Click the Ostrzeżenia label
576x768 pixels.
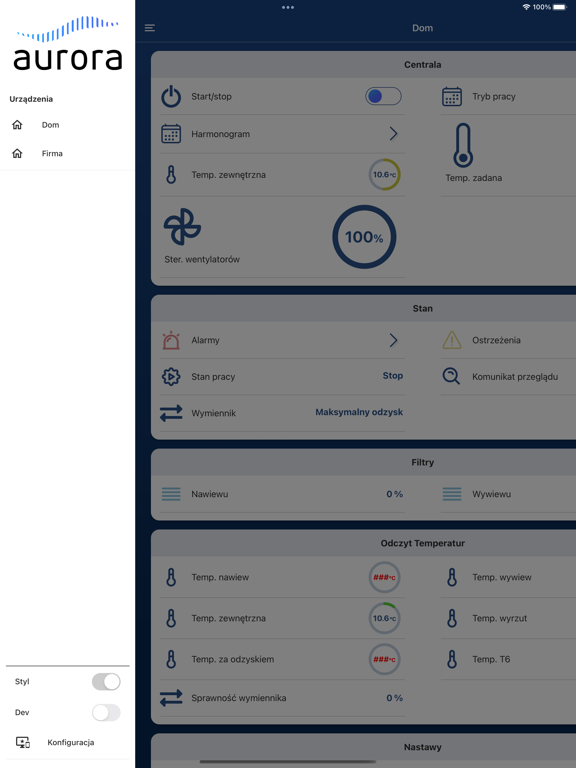496,340
